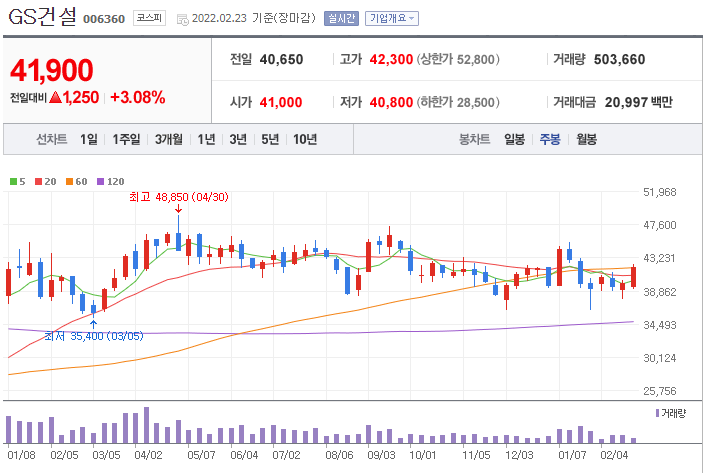Viewport: 703px width, 473px height.
Task: Click the 38,862 price axis label
Action: pos(660,292)
